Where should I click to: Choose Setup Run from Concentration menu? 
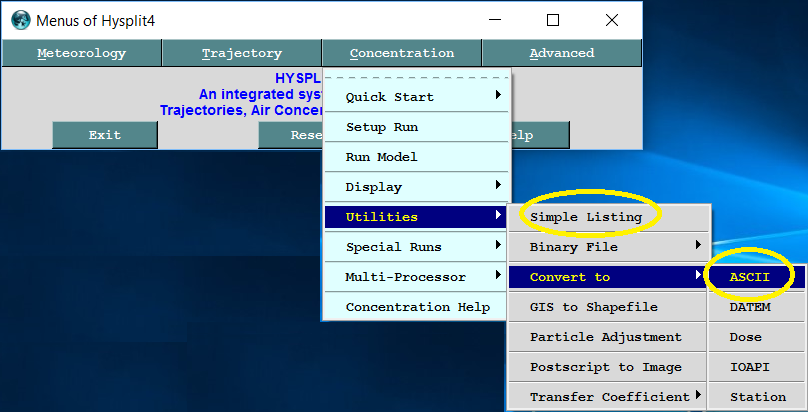[x=416, y=127]
